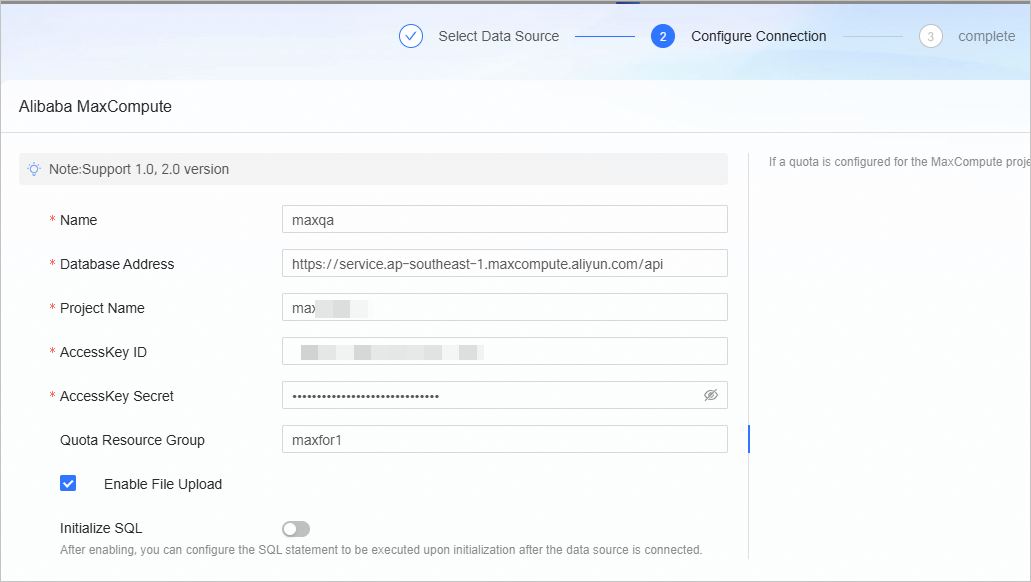Click the Quota Resource Group label

click(x=132, y=440)
